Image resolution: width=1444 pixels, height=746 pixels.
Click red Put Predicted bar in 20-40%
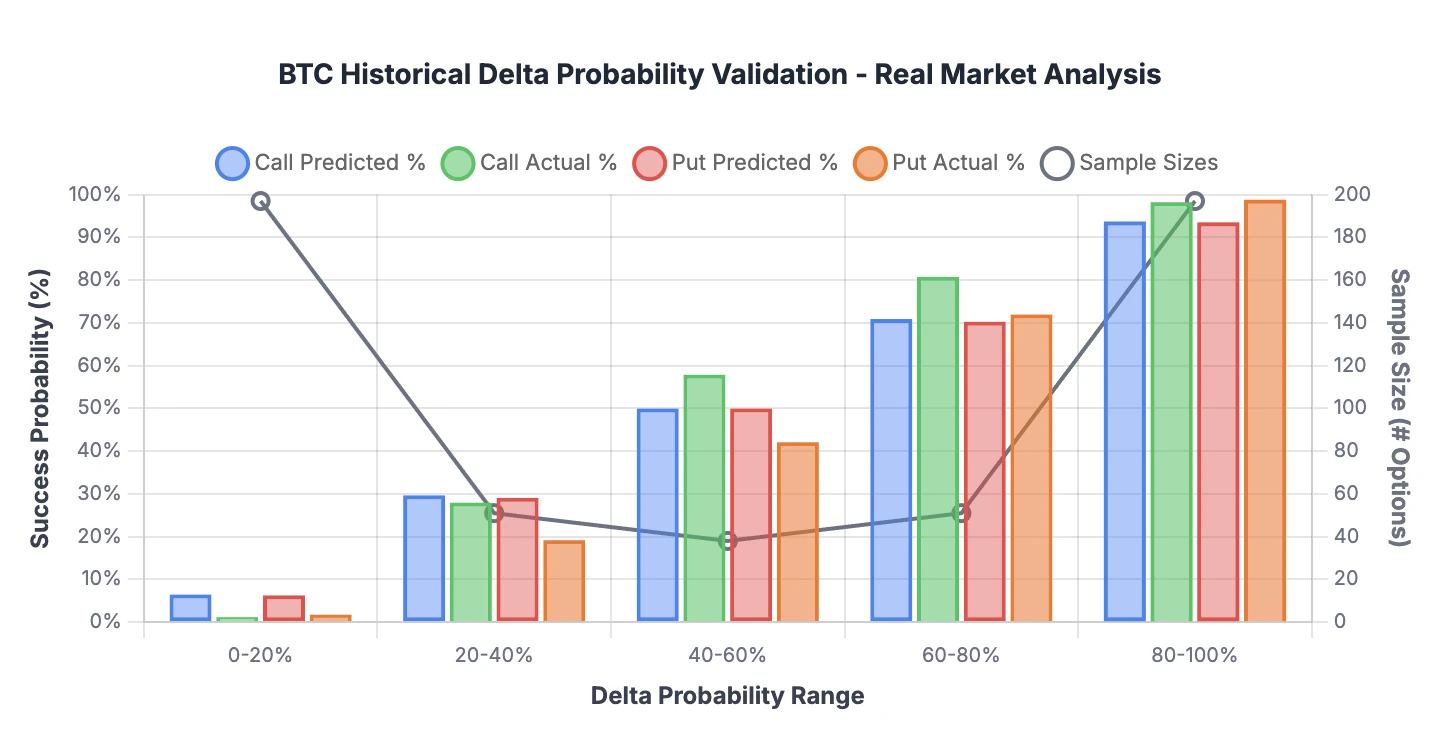tap(517, 560)
